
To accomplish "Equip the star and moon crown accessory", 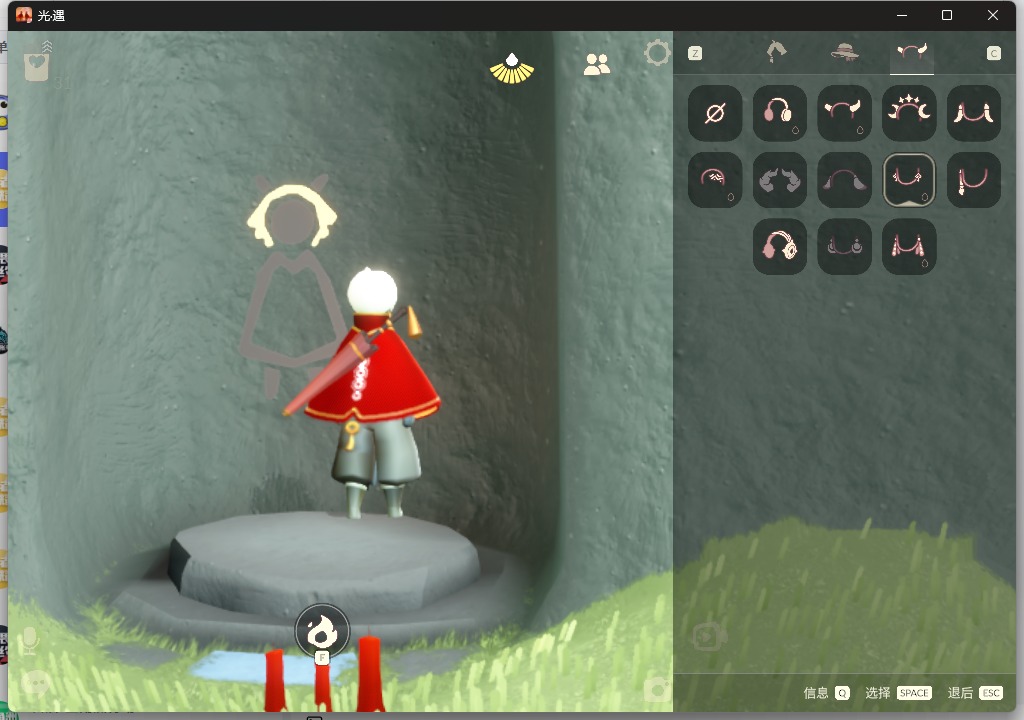I will 909,113.
